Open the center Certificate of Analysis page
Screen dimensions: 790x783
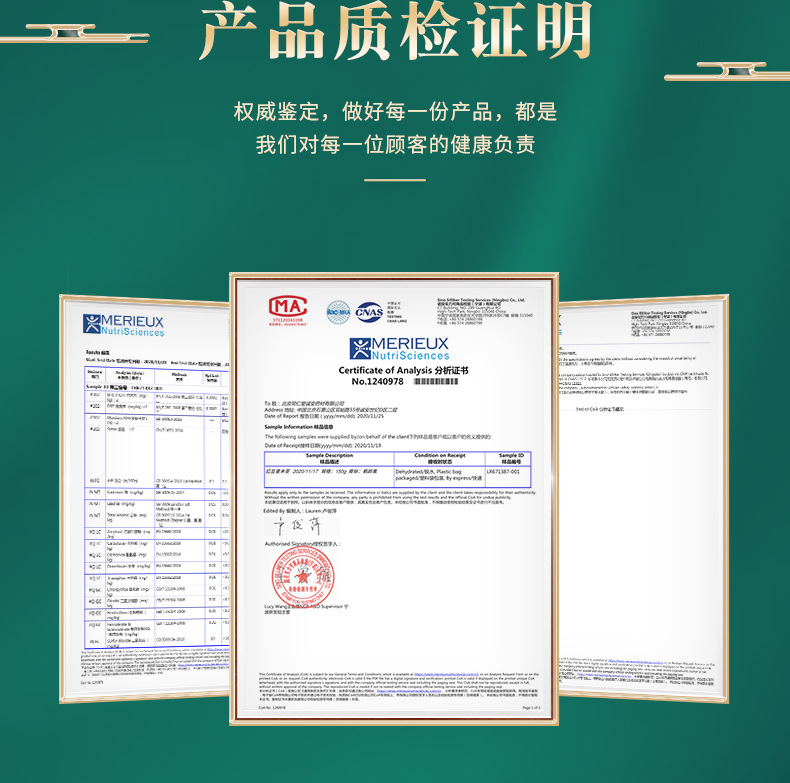[x=394, y=499]
